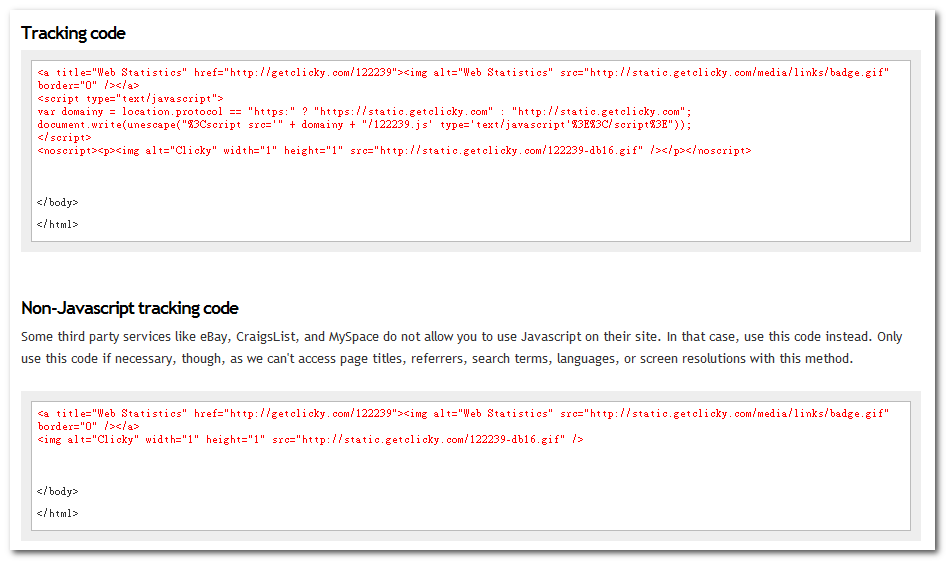This screenshot has height=561, width=946.
Task: Click </html> in the second code box
Action: 57,513
